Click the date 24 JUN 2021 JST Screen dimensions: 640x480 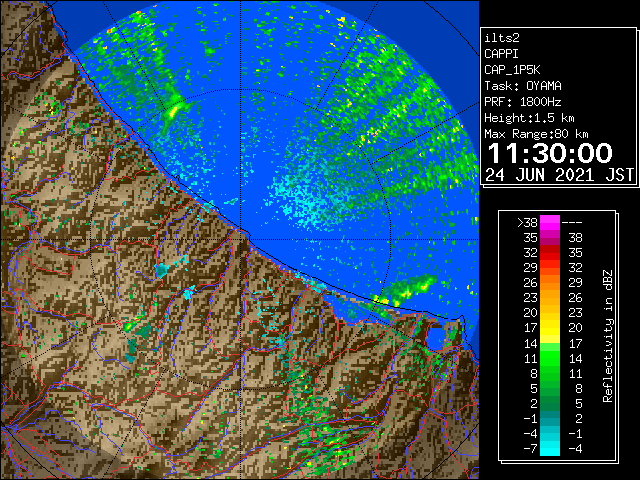click(x=560, y=175)
